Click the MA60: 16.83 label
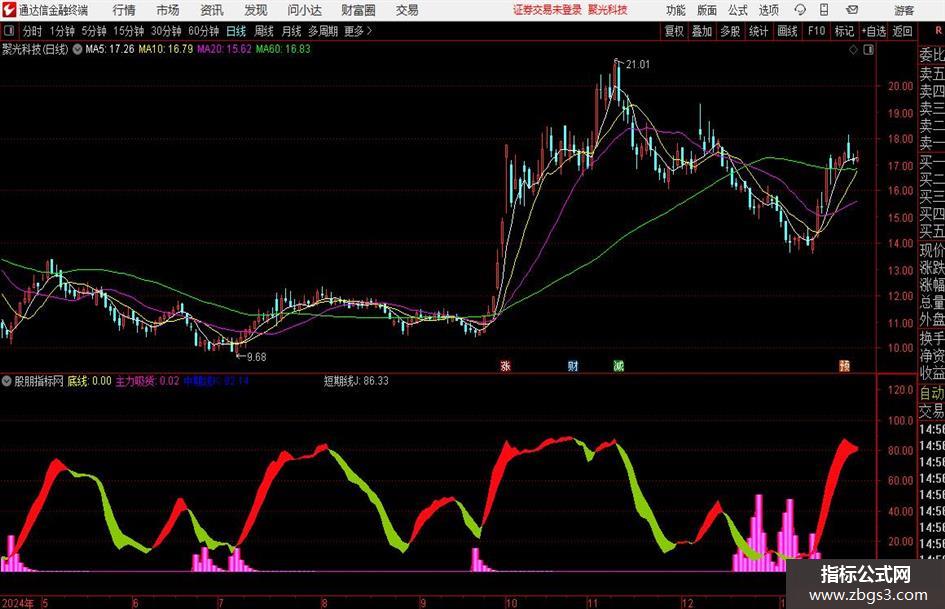The width and height of the screenshot is (945, 609). 283,49
